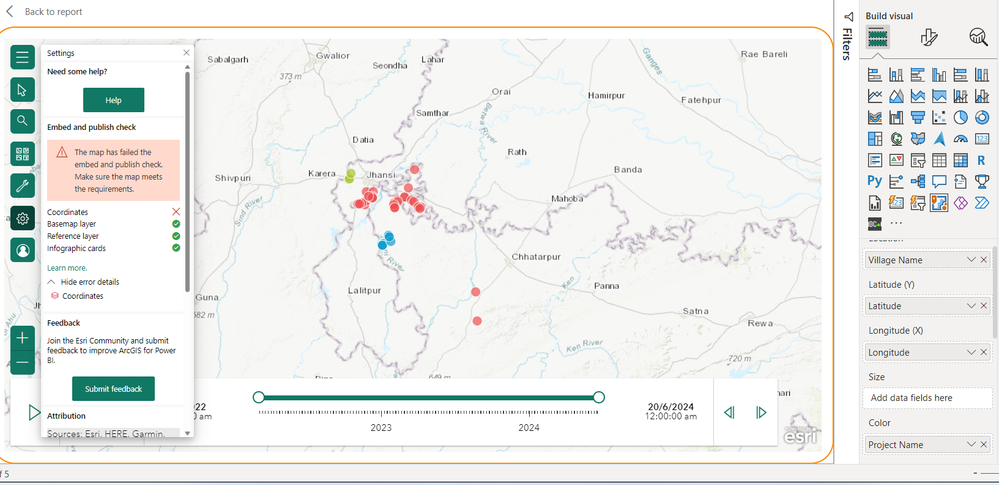
Task: Open Latitude field dropdown chevron
Action: pyautogui.click(x=971, y=306)
